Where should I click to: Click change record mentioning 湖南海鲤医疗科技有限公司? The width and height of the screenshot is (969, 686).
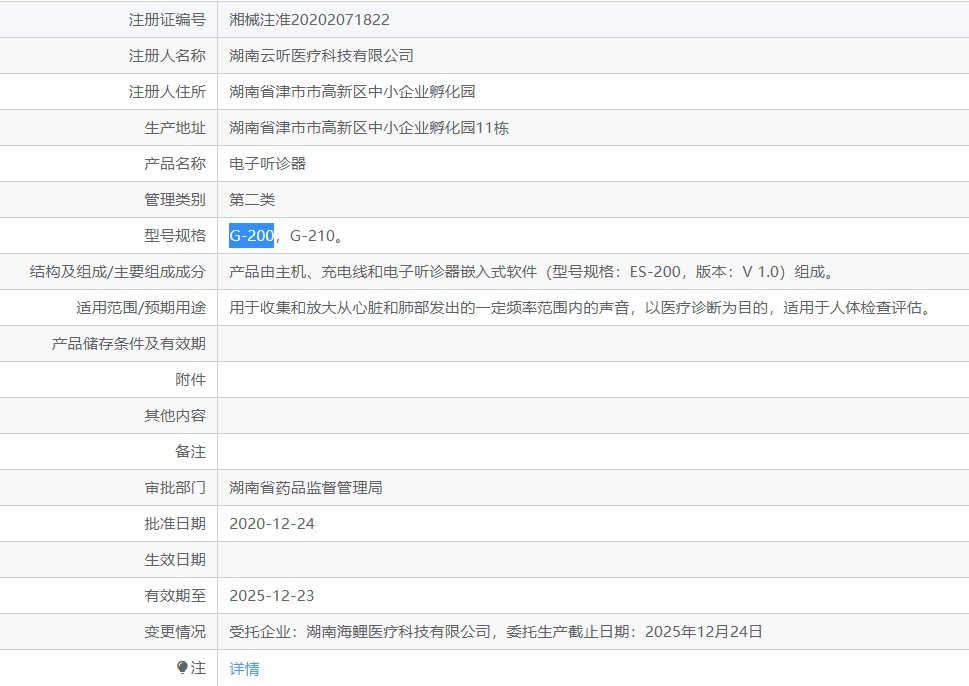[x=496, y=632]
